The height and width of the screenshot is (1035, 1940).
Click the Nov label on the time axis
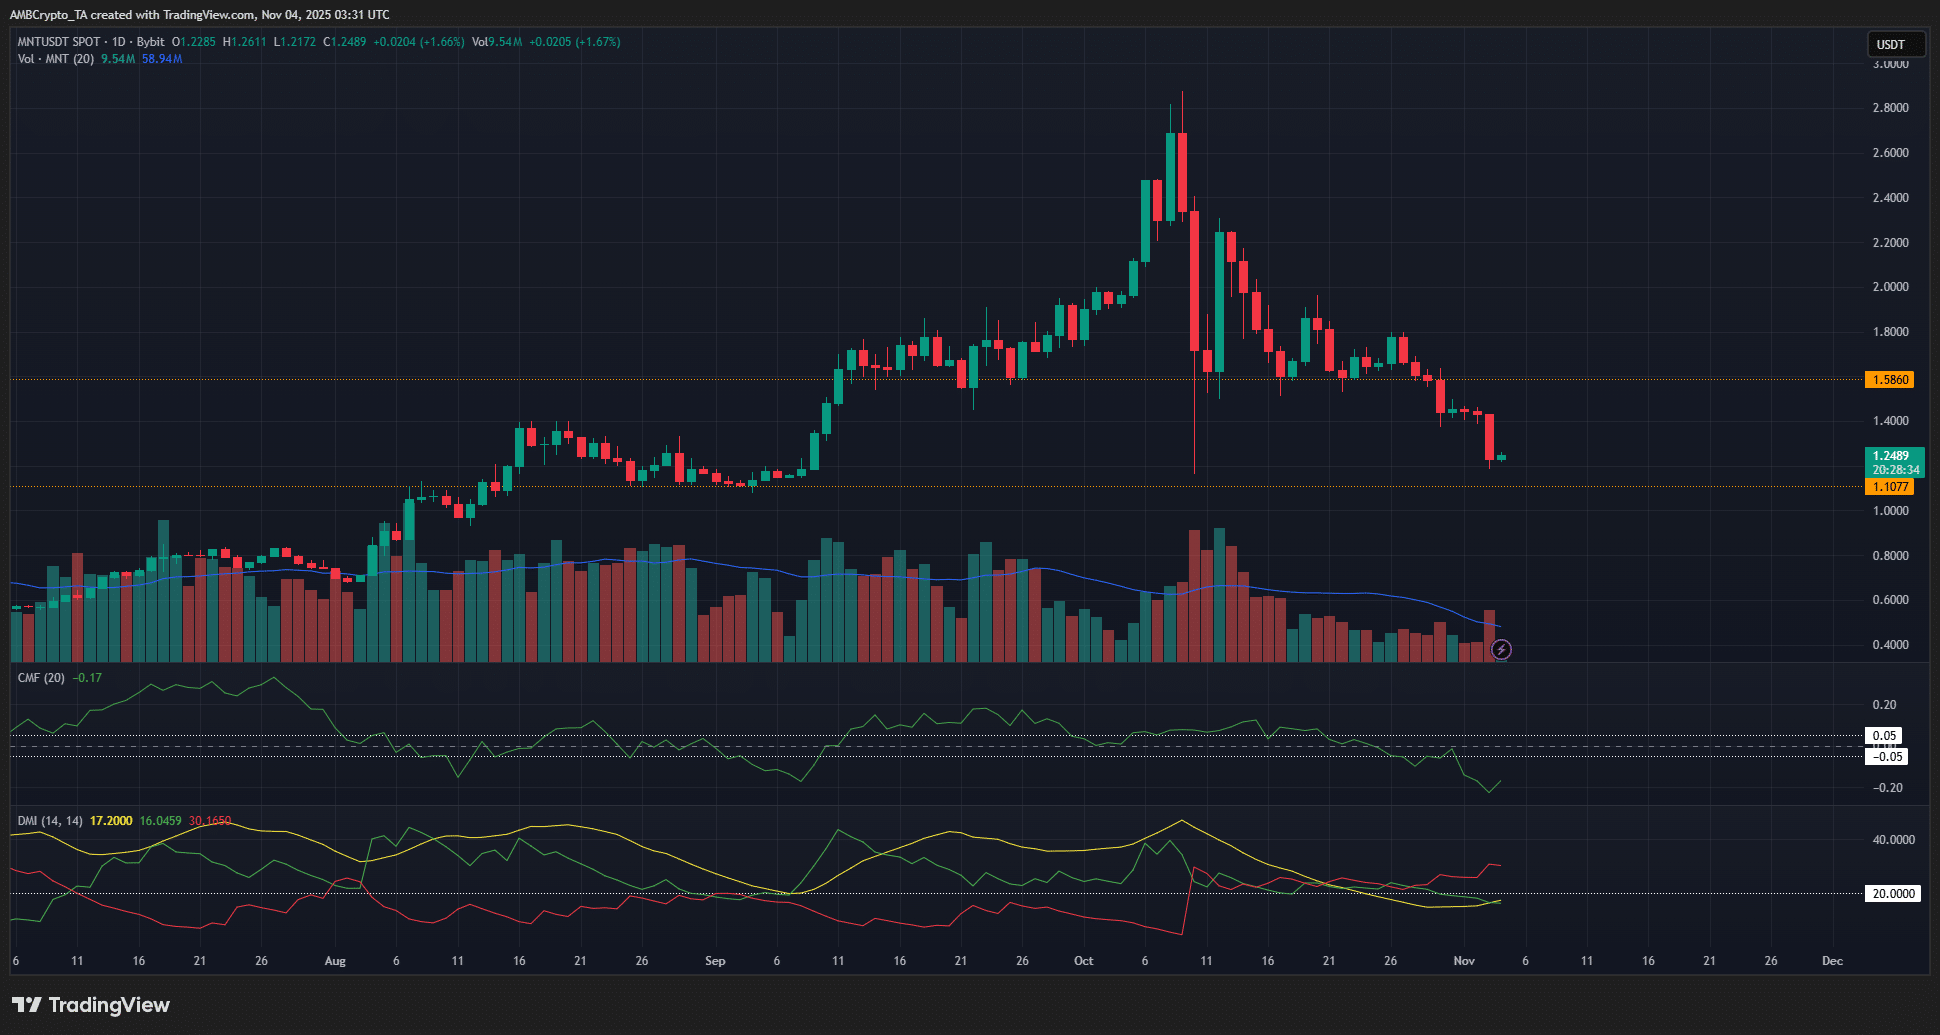click(x=1464, y=960)
